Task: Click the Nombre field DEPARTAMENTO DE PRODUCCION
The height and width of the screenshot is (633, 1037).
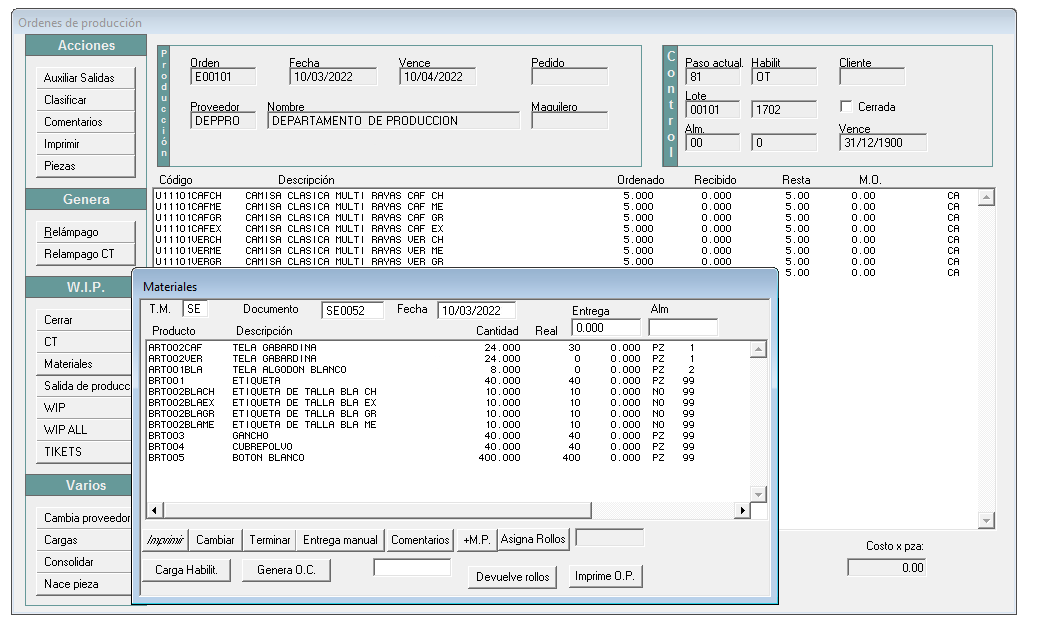Action: point(394,121)
